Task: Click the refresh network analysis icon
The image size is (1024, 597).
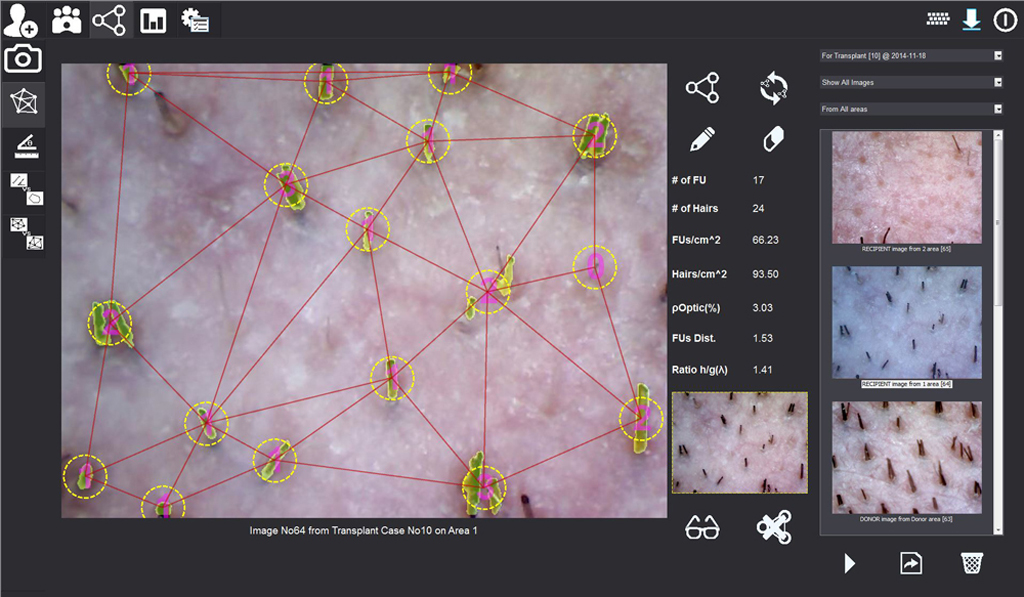Action: click(774, 88)
